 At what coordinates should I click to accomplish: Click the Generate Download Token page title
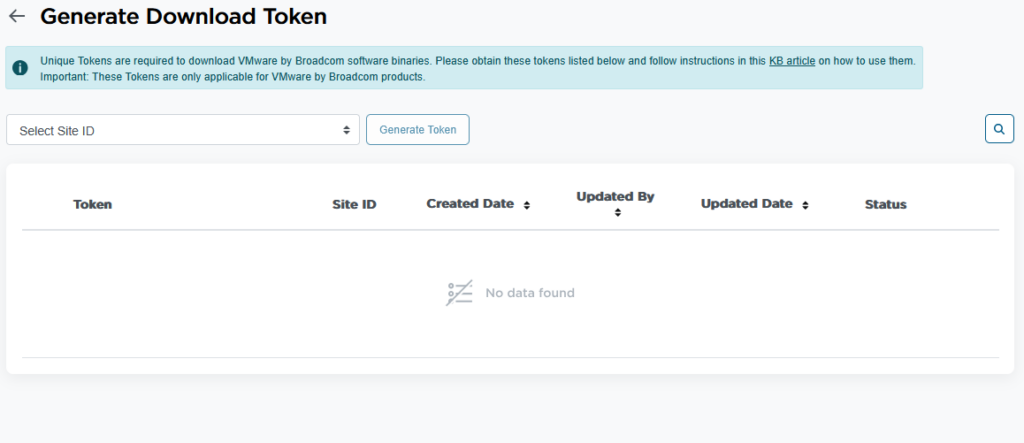click(x=183, y=17)
